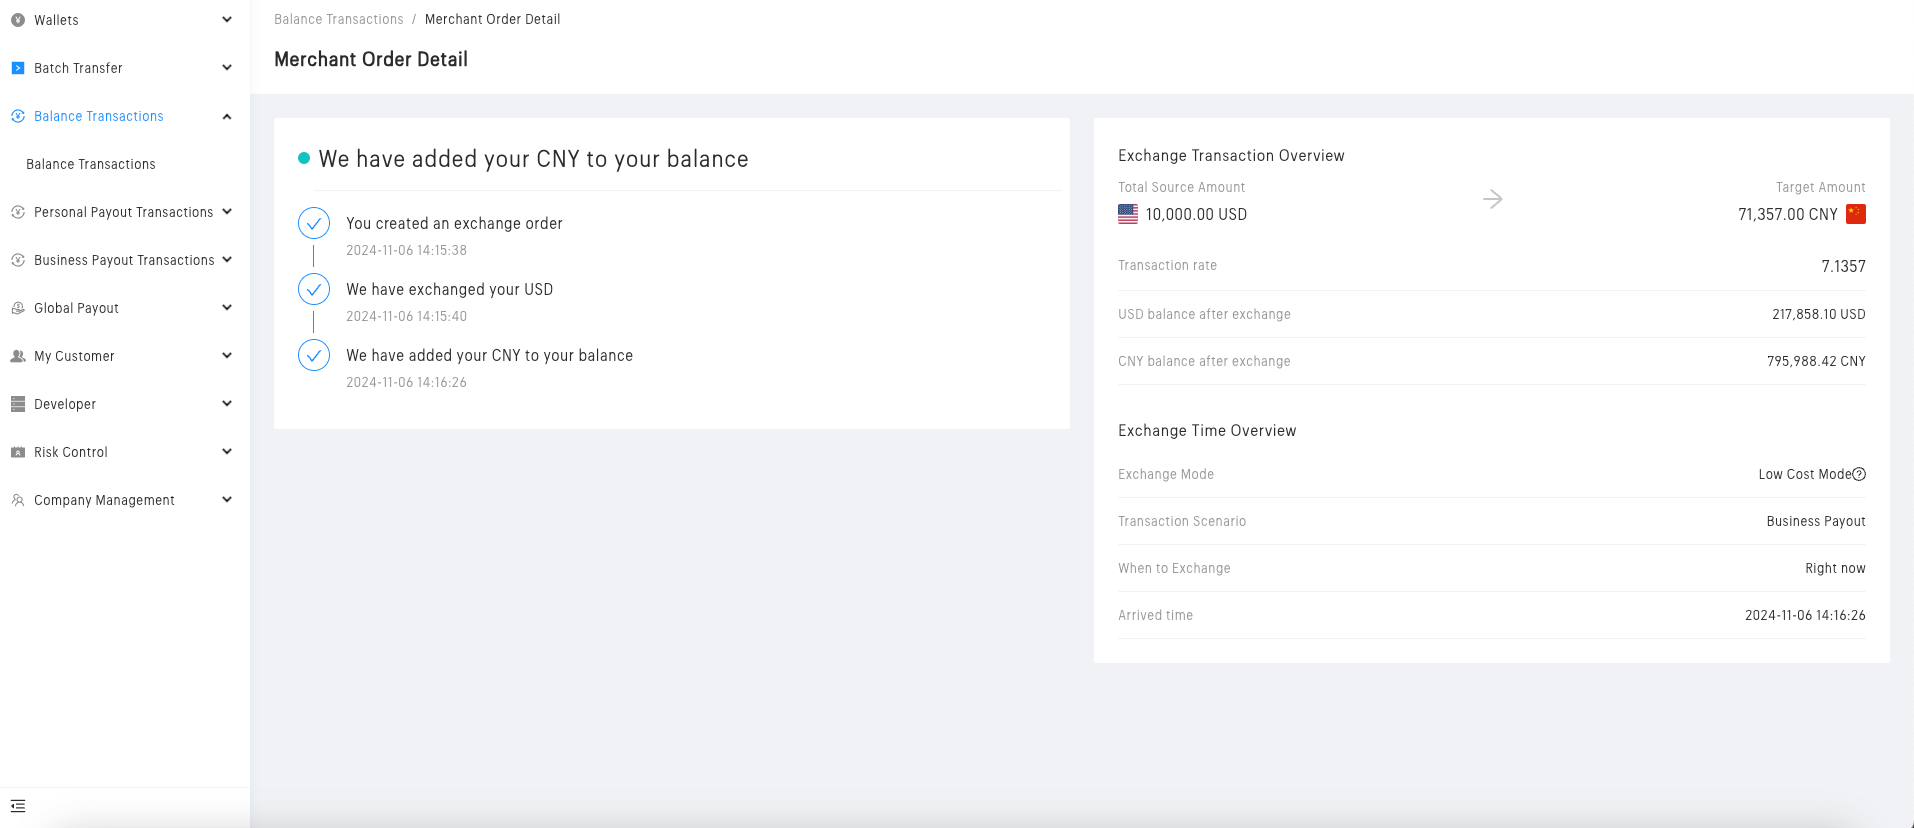Click the Low Cost Mode help icon
The image size is (1914, 828).
pos(1859,474)
